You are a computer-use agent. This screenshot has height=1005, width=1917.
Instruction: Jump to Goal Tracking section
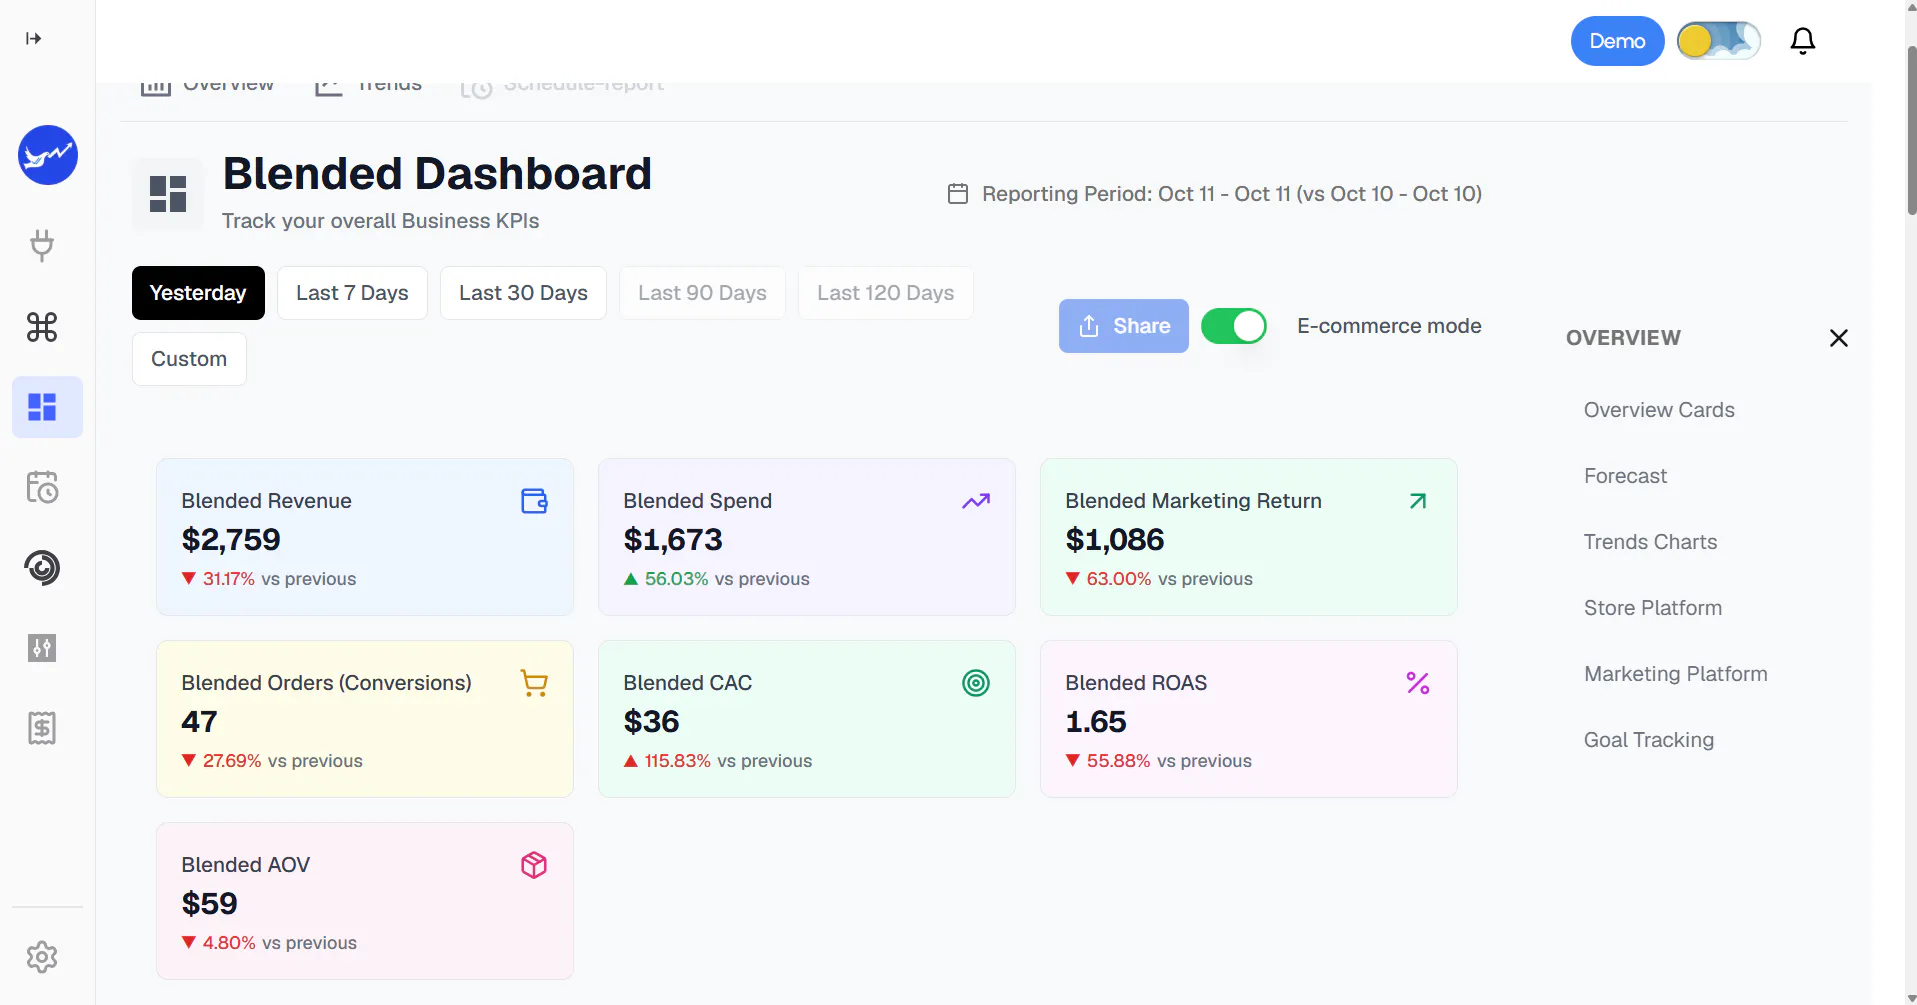click(x=1649, y=740)
